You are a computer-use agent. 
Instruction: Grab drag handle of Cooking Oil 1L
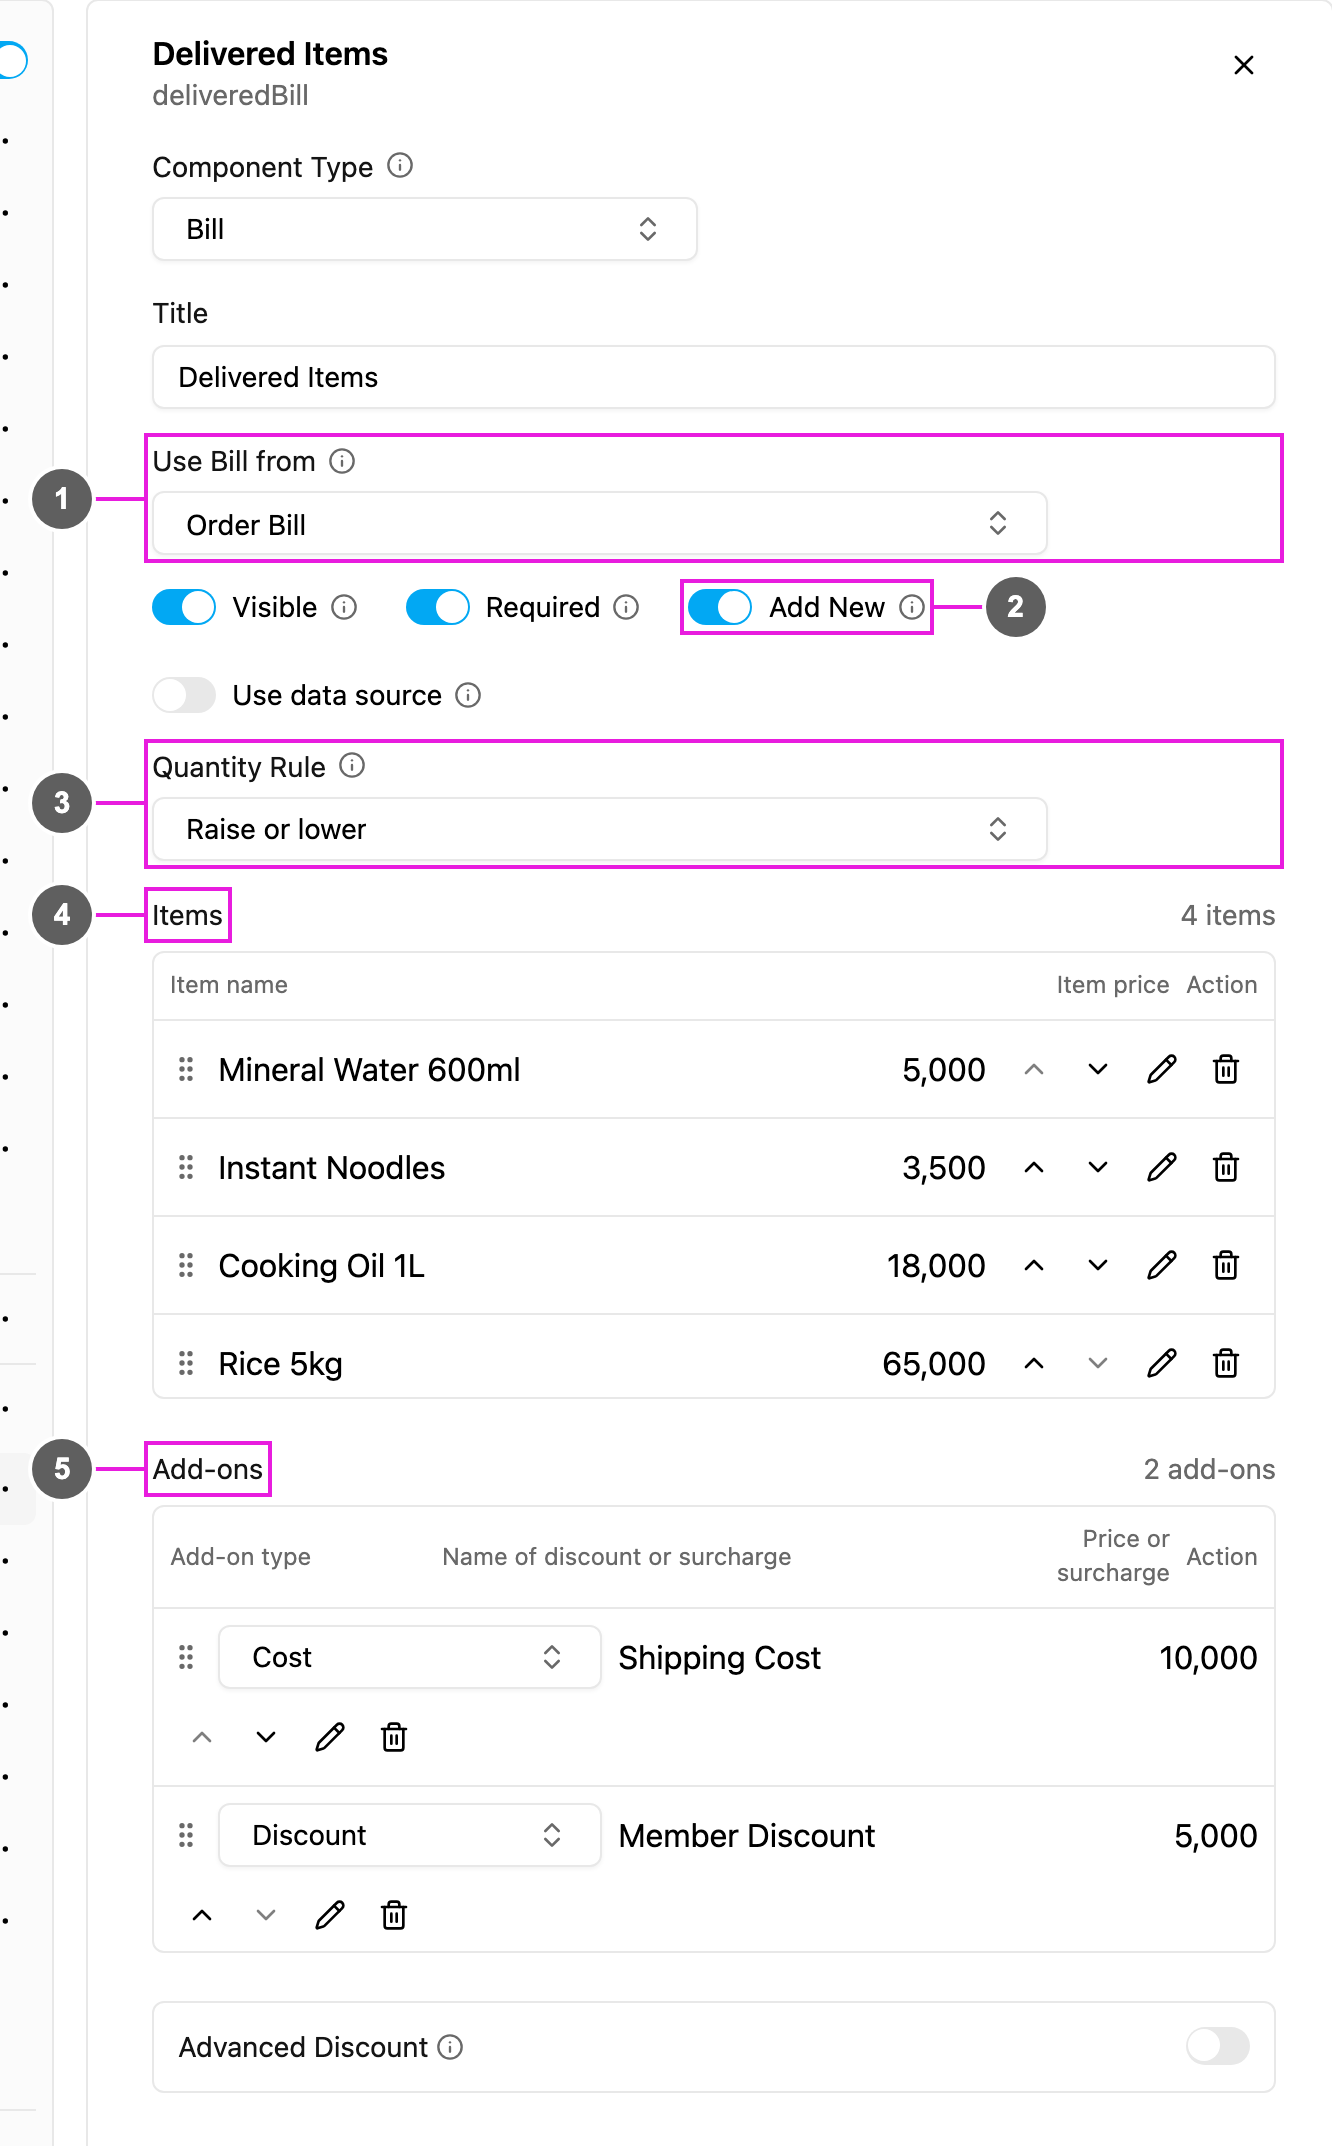pyautogui.click(x=186, y=1265)
